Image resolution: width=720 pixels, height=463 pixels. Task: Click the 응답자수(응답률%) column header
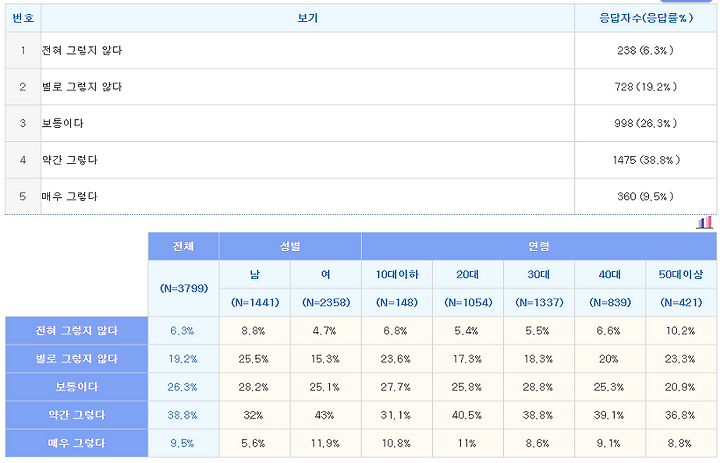coord(646,18)
